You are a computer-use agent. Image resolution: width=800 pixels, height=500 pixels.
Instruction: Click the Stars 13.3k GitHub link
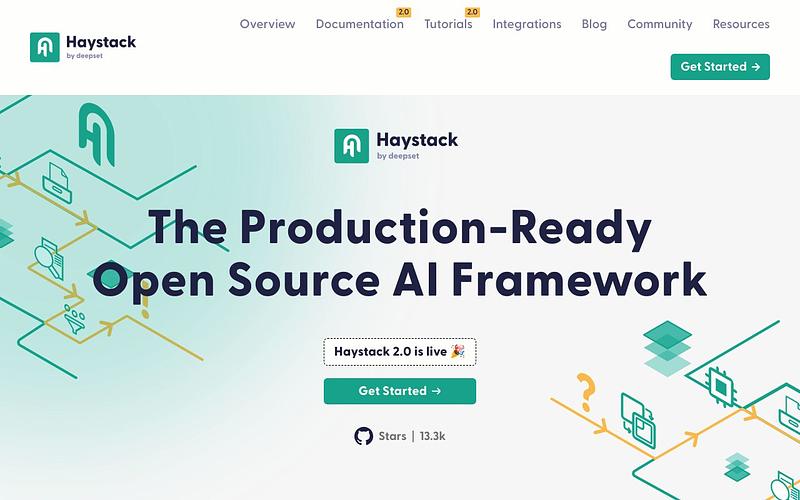tap(400, 436)
